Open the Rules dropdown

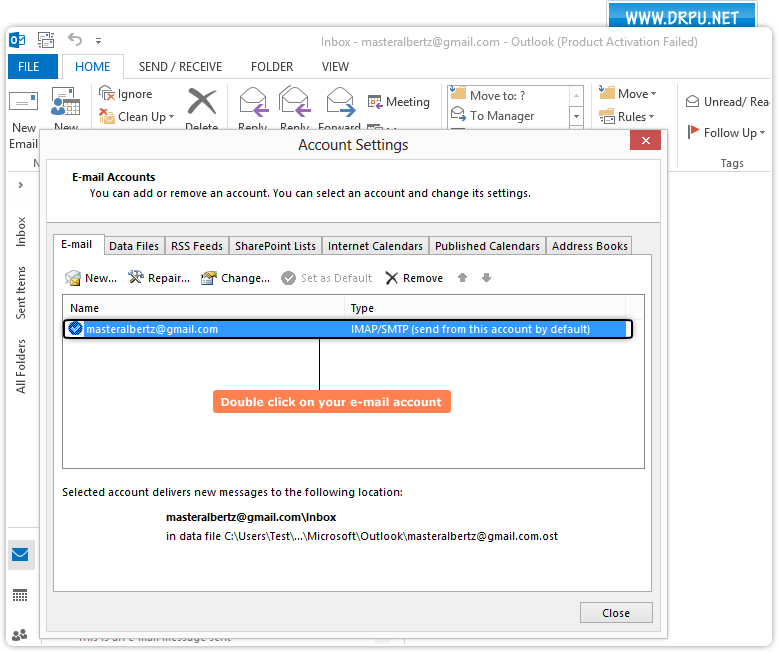click(x=627, y=117)
